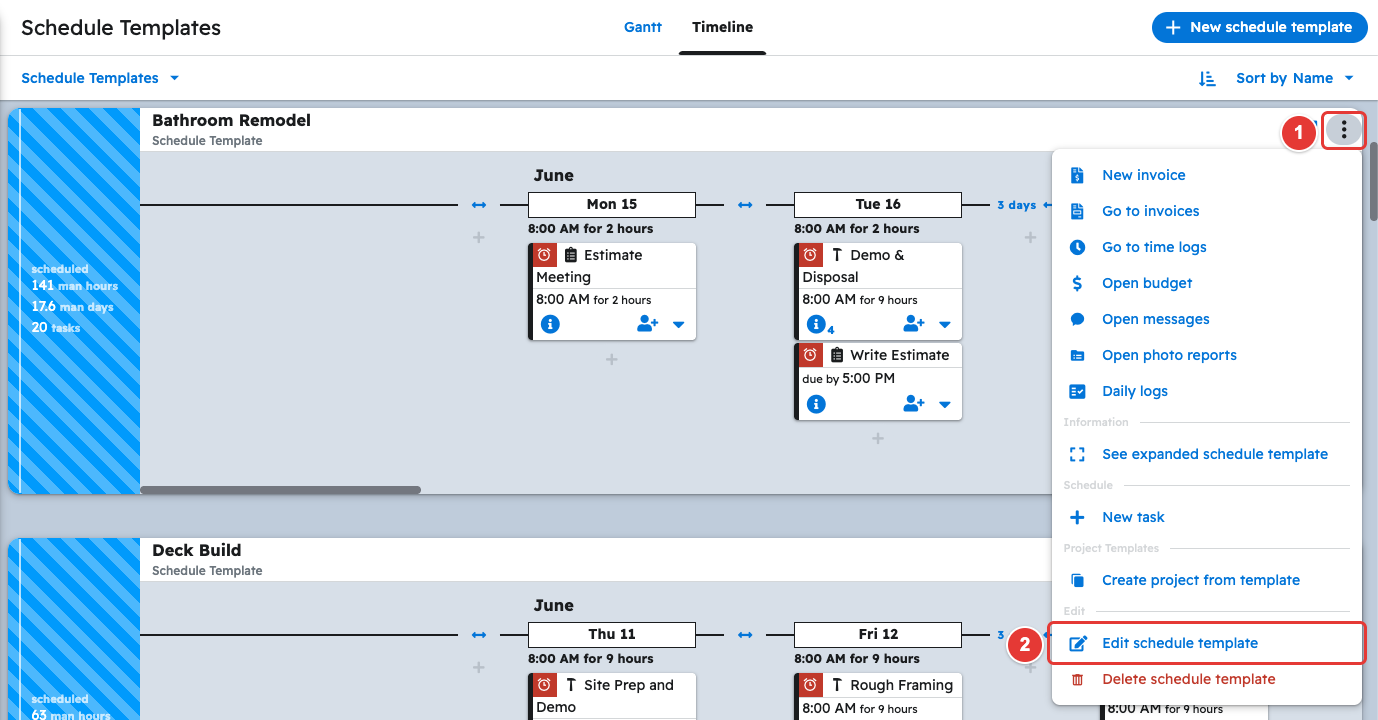Click the Mon 15 date header

tap(612, 204)
